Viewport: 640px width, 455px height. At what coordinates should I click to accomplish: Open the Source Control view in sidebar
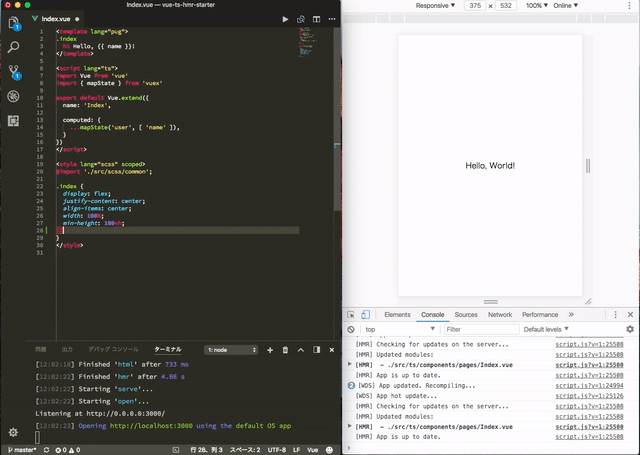pos(13,71)
